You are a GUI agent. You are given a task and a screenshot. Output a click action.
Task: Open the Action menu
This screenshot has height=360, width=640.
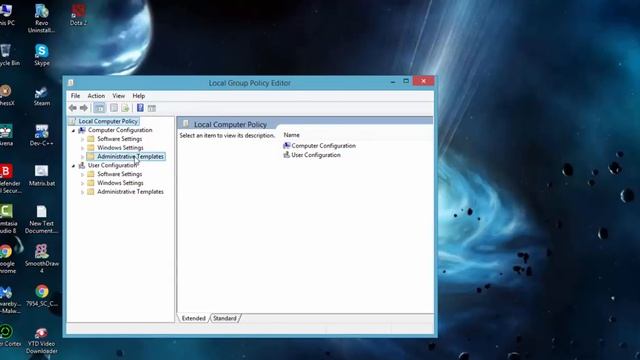point(96,96)
